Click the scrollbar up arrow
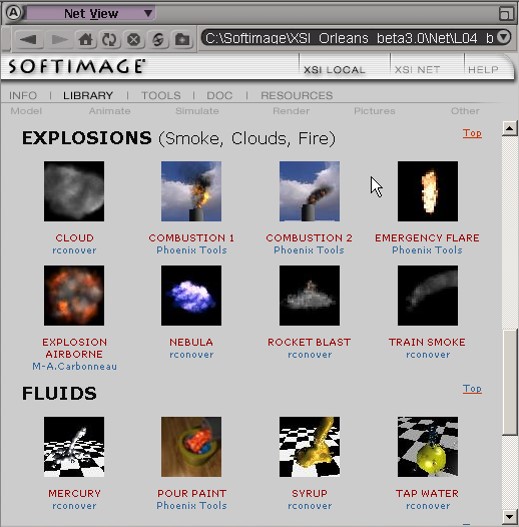 [x=510, y=128]
